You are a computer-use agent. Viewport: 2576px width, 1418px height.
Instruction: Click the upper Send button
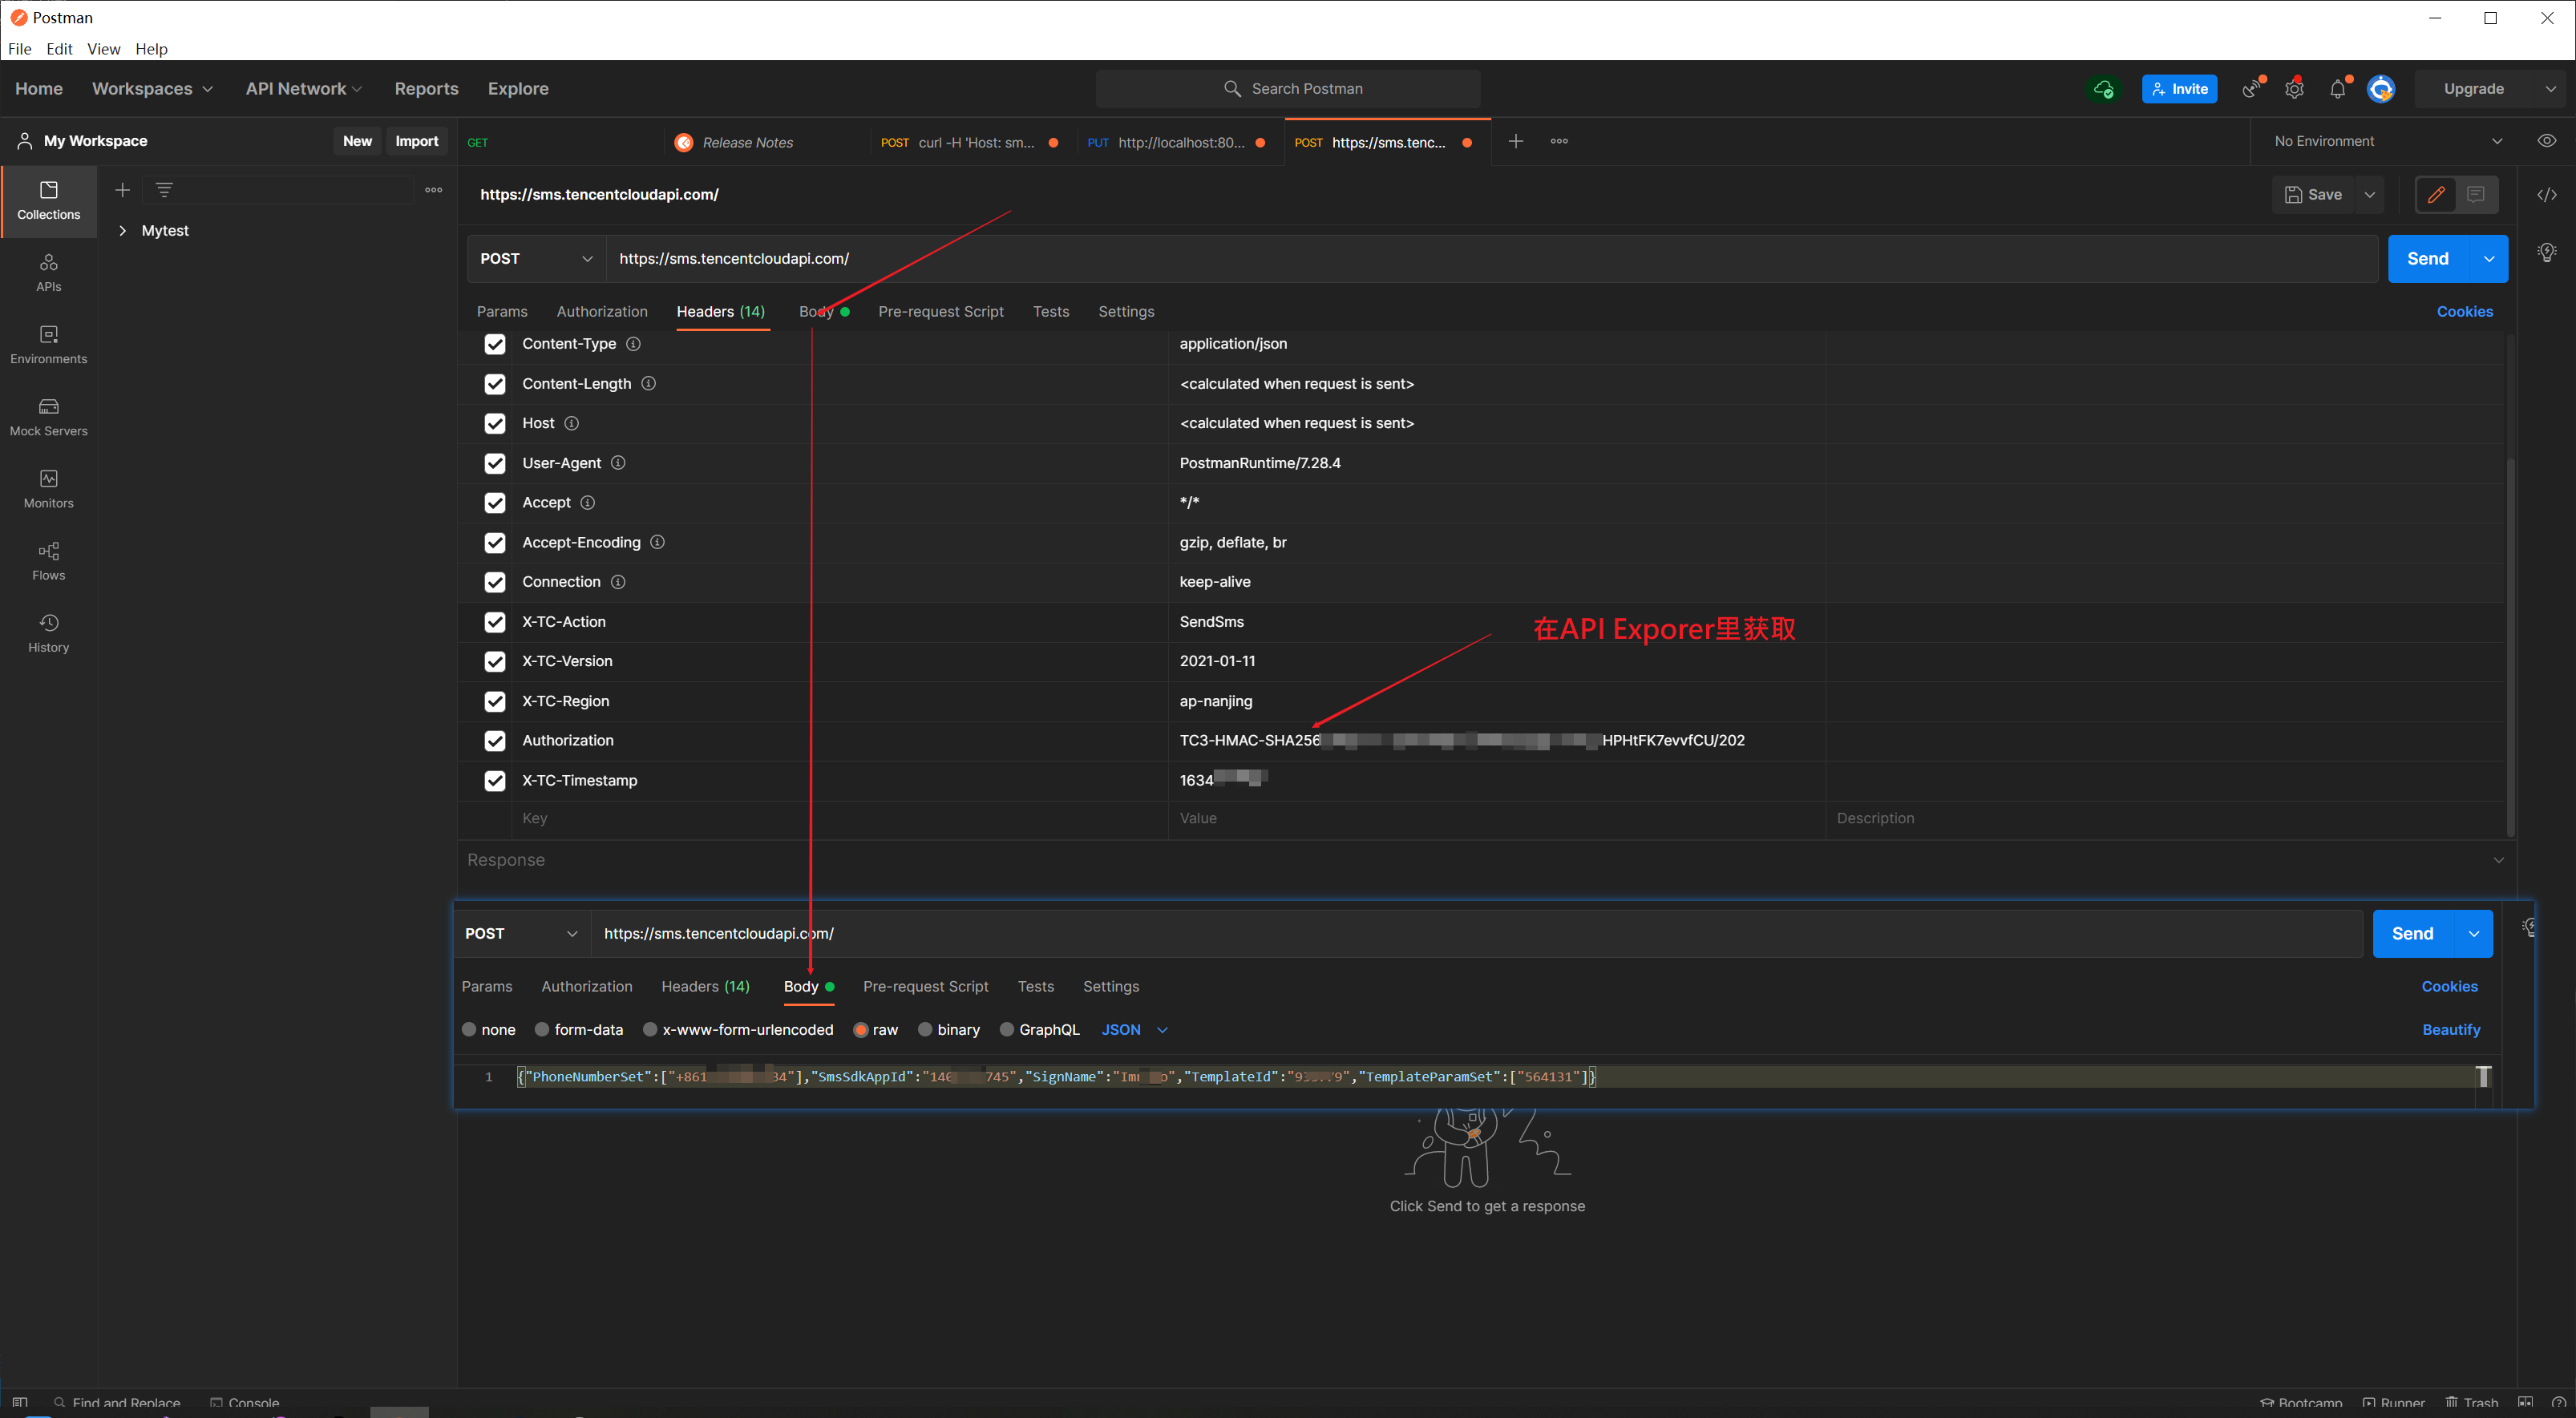(2427, 259)
